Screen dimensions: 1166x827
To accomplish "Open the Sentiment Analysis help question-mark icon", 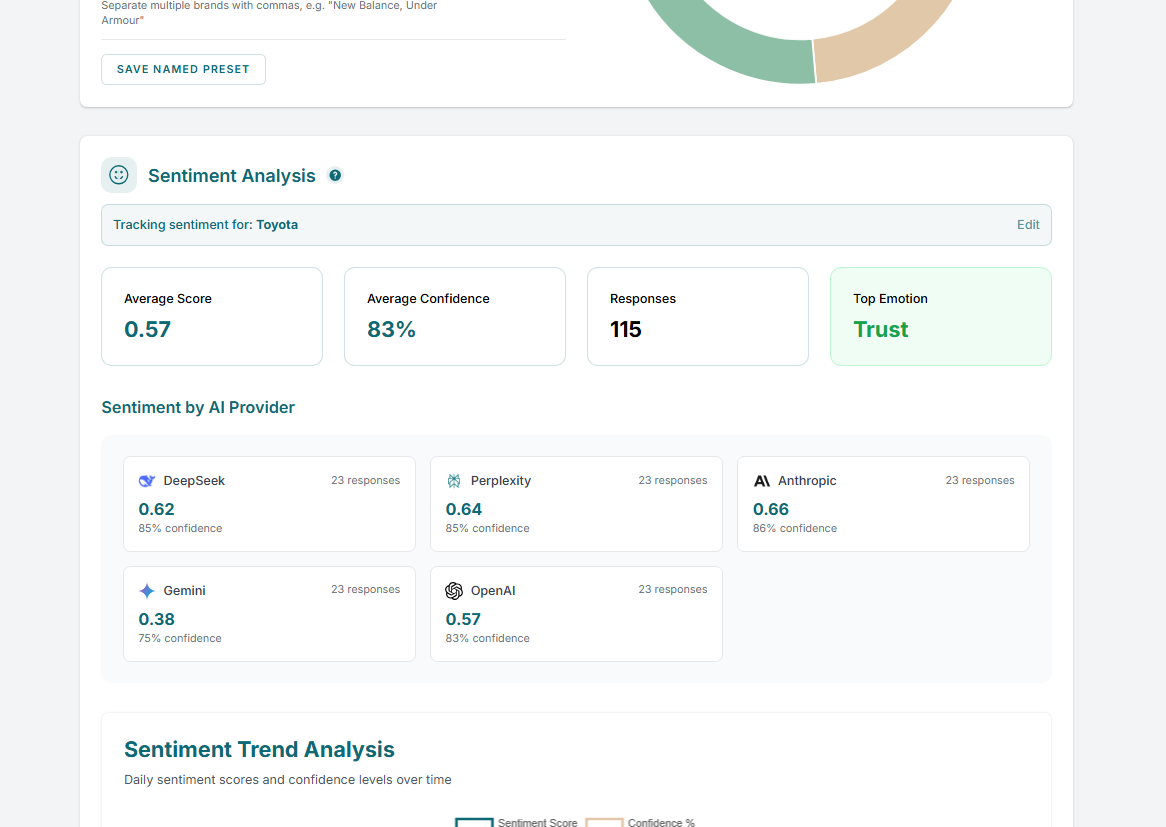I will (335, 176).
